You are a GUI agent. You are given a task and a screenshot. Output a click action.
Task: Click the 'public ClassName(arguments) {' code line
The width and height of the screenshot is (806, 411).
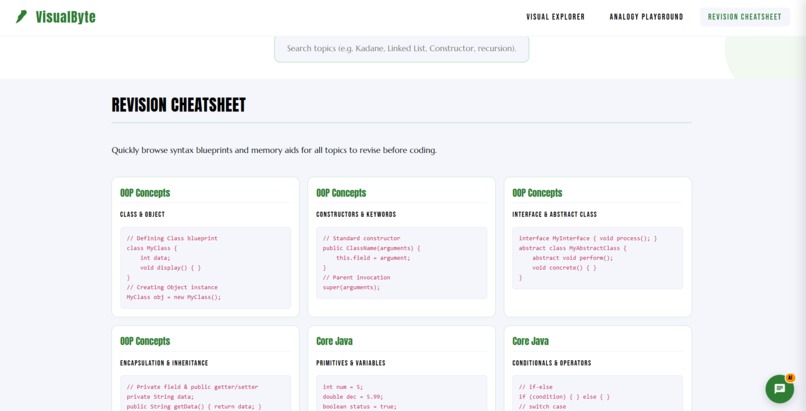[x=372, y=248]
